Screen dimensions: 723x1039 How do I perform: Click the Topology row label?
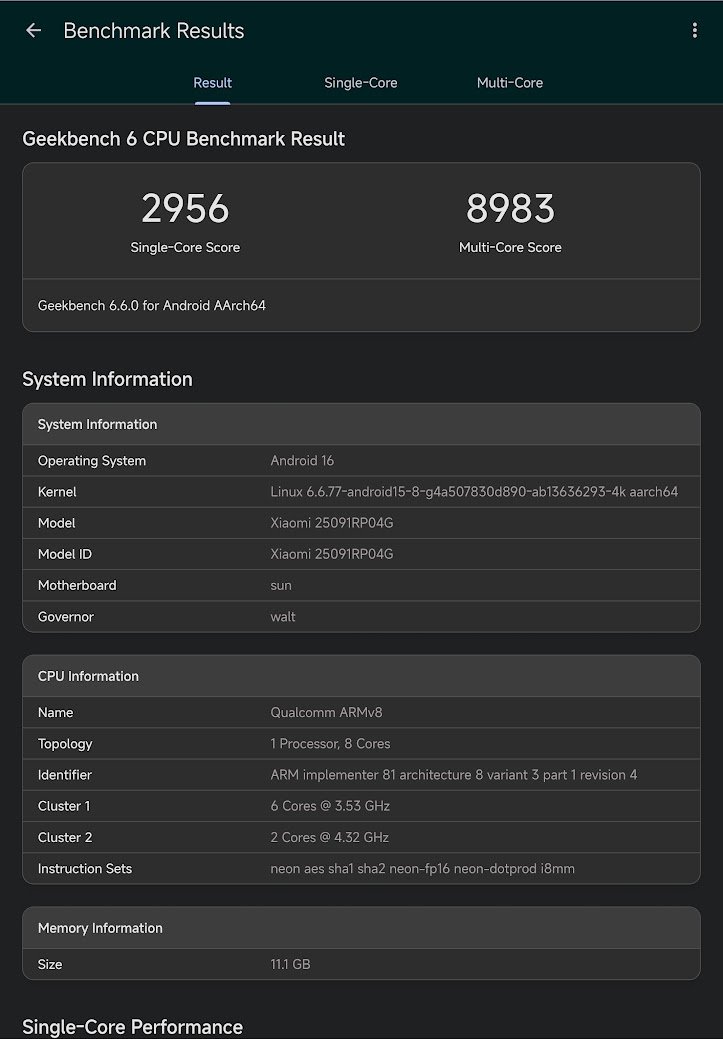point(65,743)
